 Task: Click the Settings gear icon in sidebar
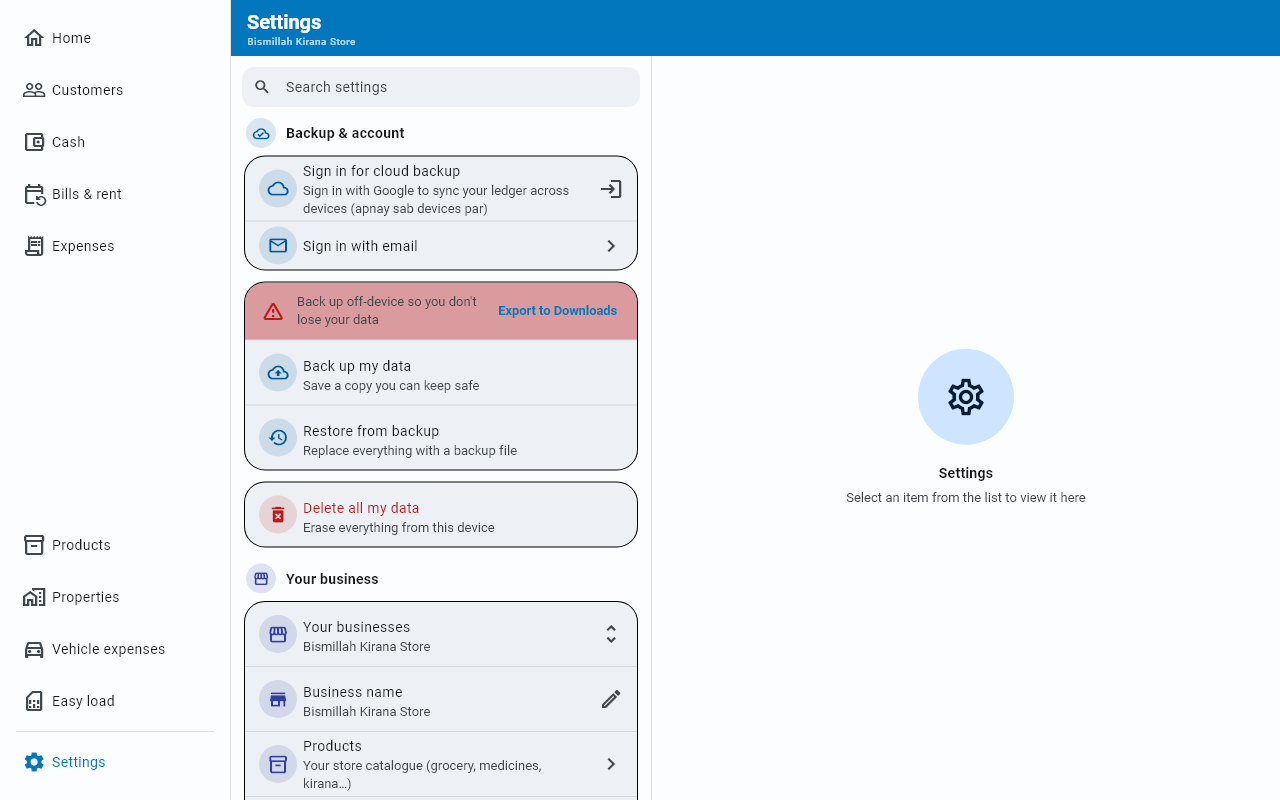tap(34, 762)
